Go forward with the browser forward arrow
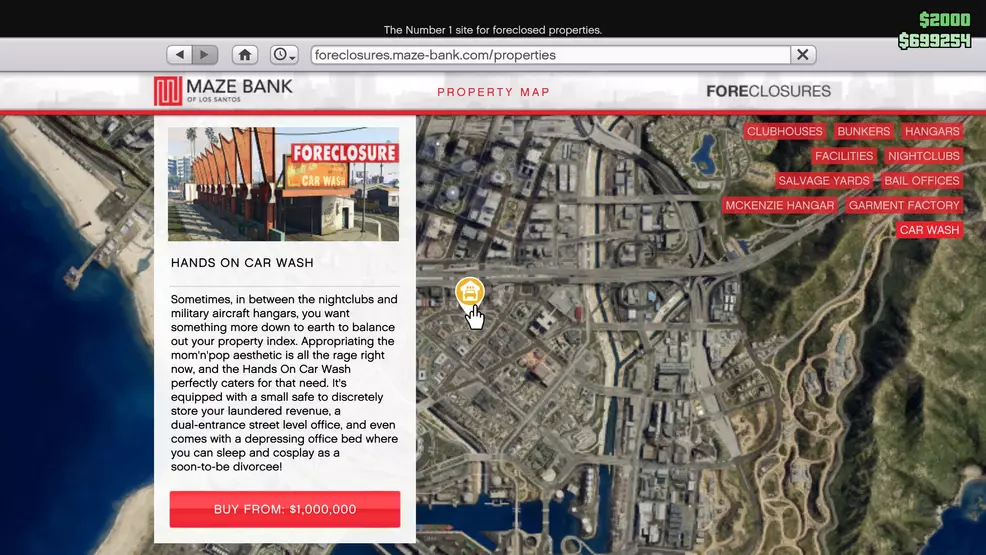Image resolution: width=986 pixels, height=555 pixels. pos(205,55)
